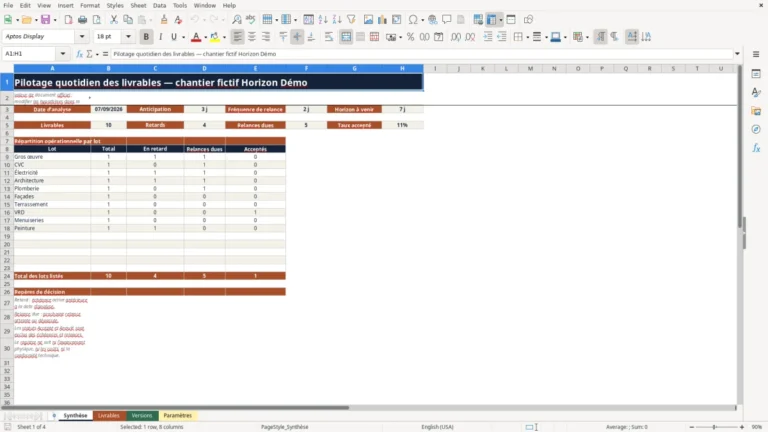768x432 pixels.
Task: Cut the selection with the scissors icon
Action: pos(114,20)
